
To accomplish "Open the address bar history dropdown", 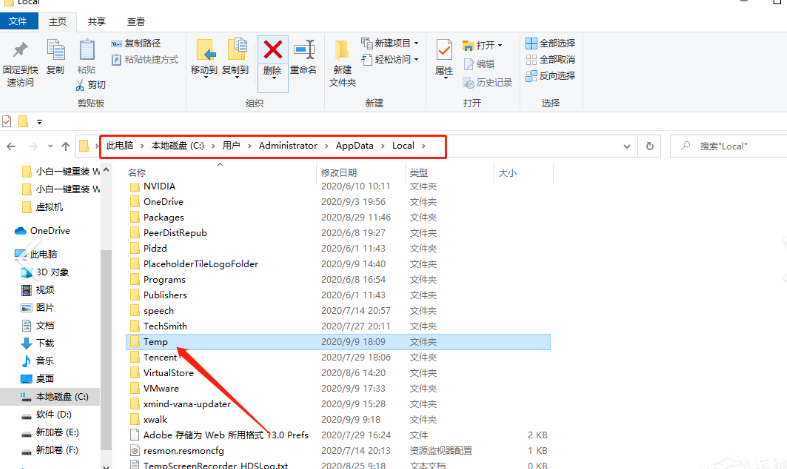I will (x=626, y=147).
